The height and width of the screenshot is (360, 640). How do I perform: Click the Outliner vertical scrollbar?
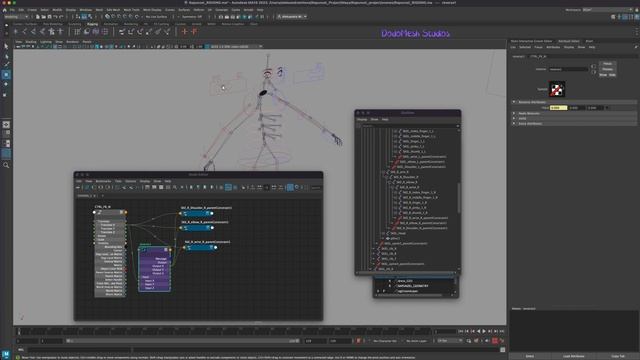click(x=458, y=198)
